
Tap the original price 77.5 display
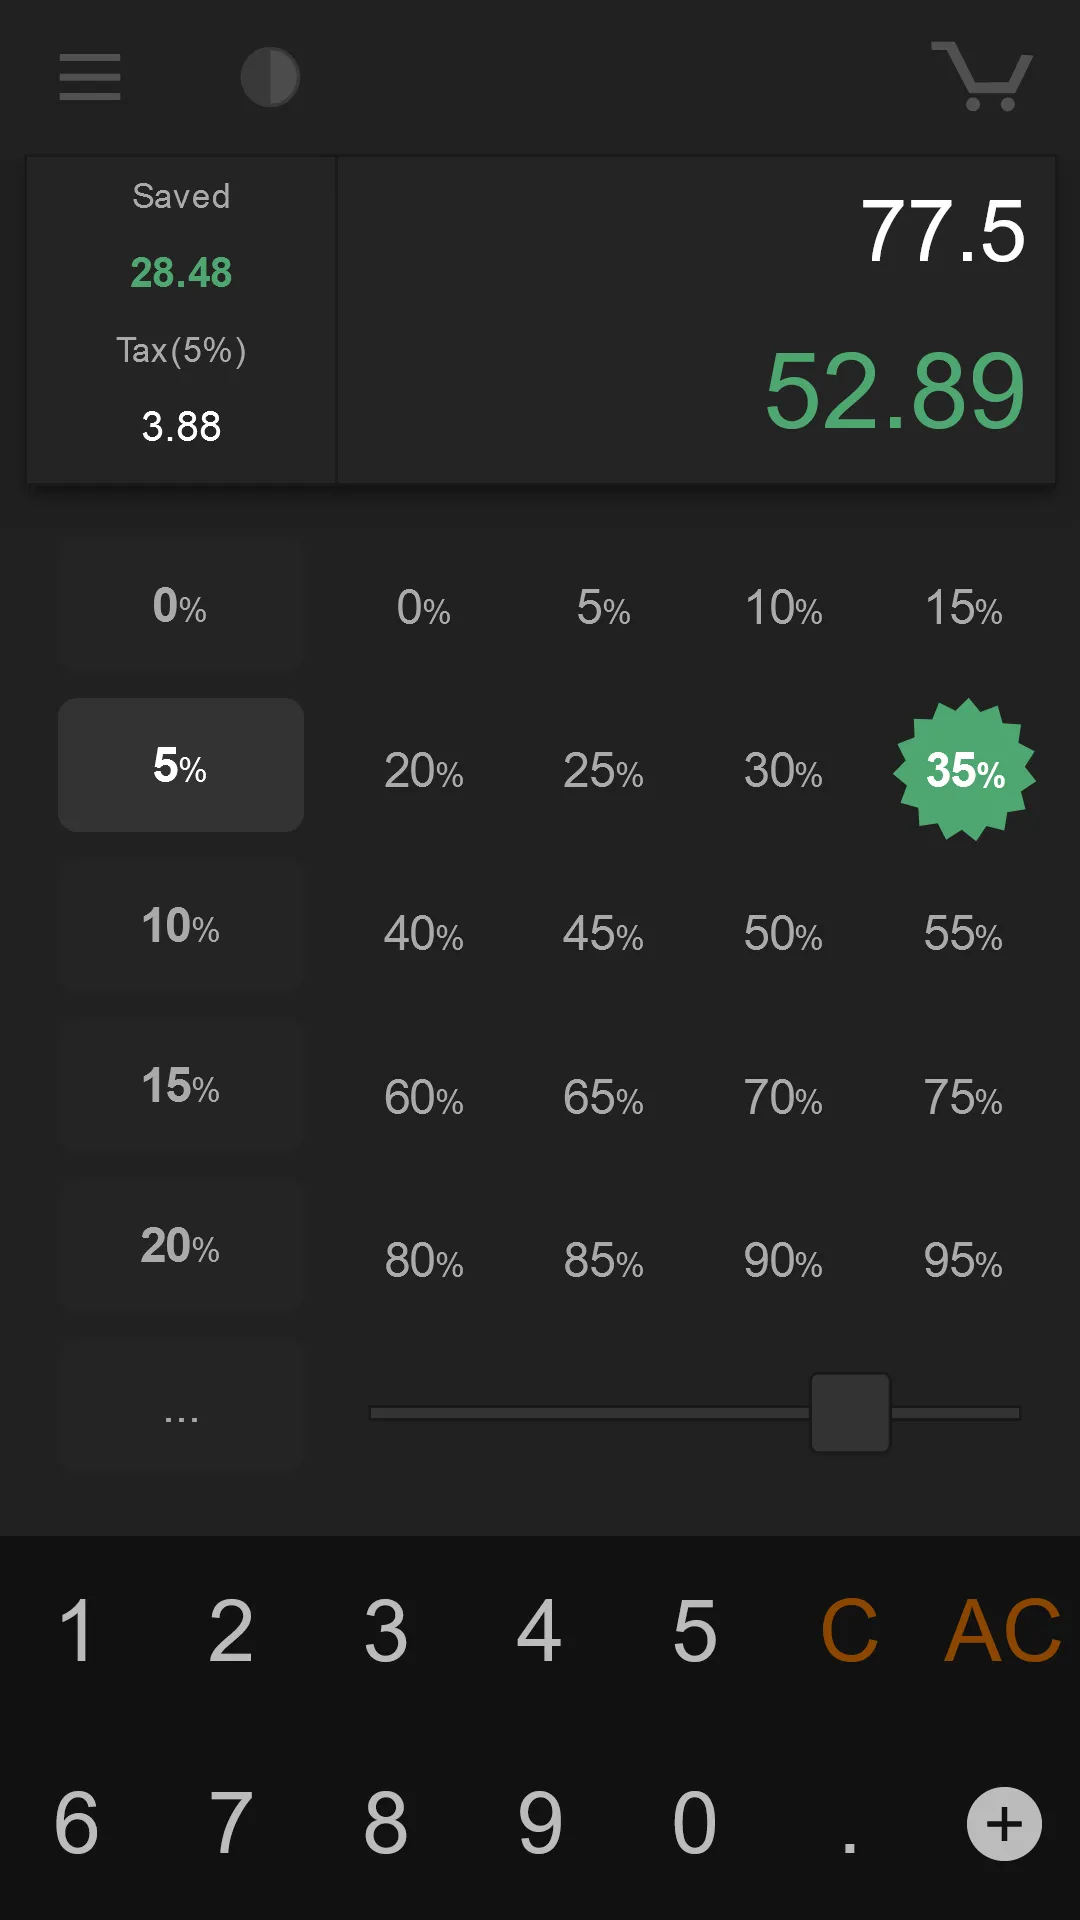click(943, 231)
